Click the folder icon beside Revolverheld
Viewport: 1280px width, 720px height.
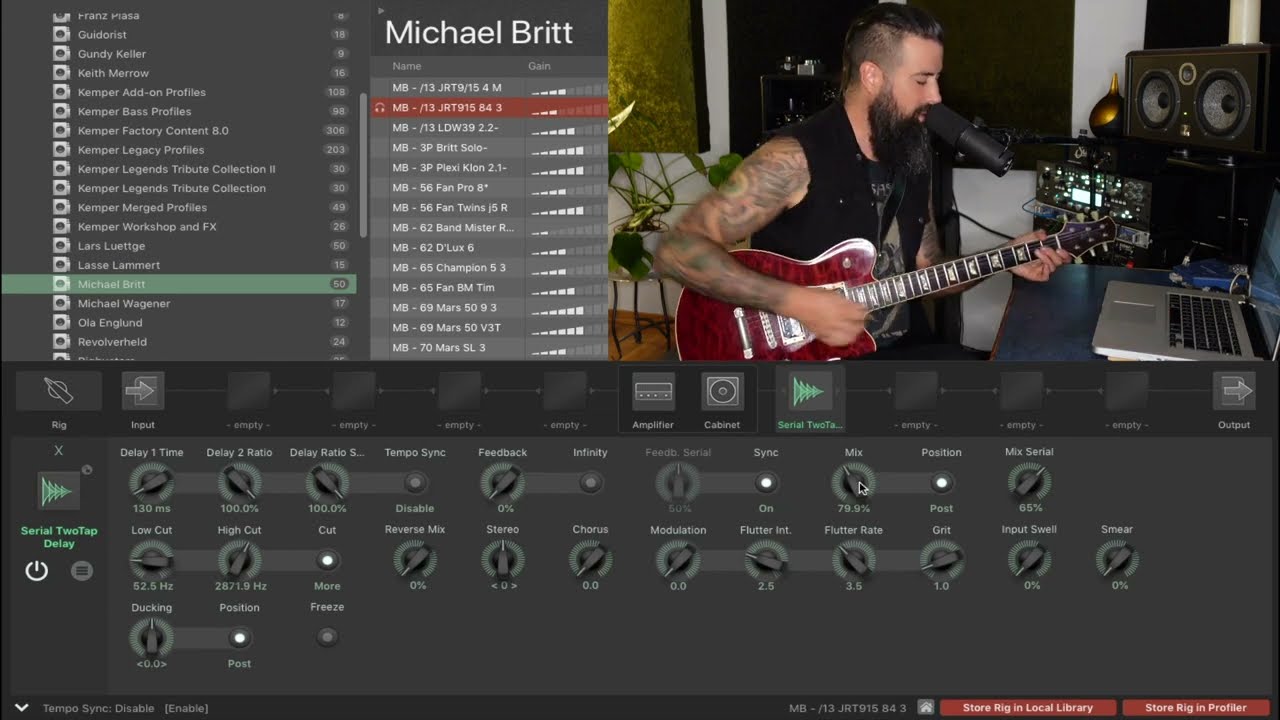[61, 342]
